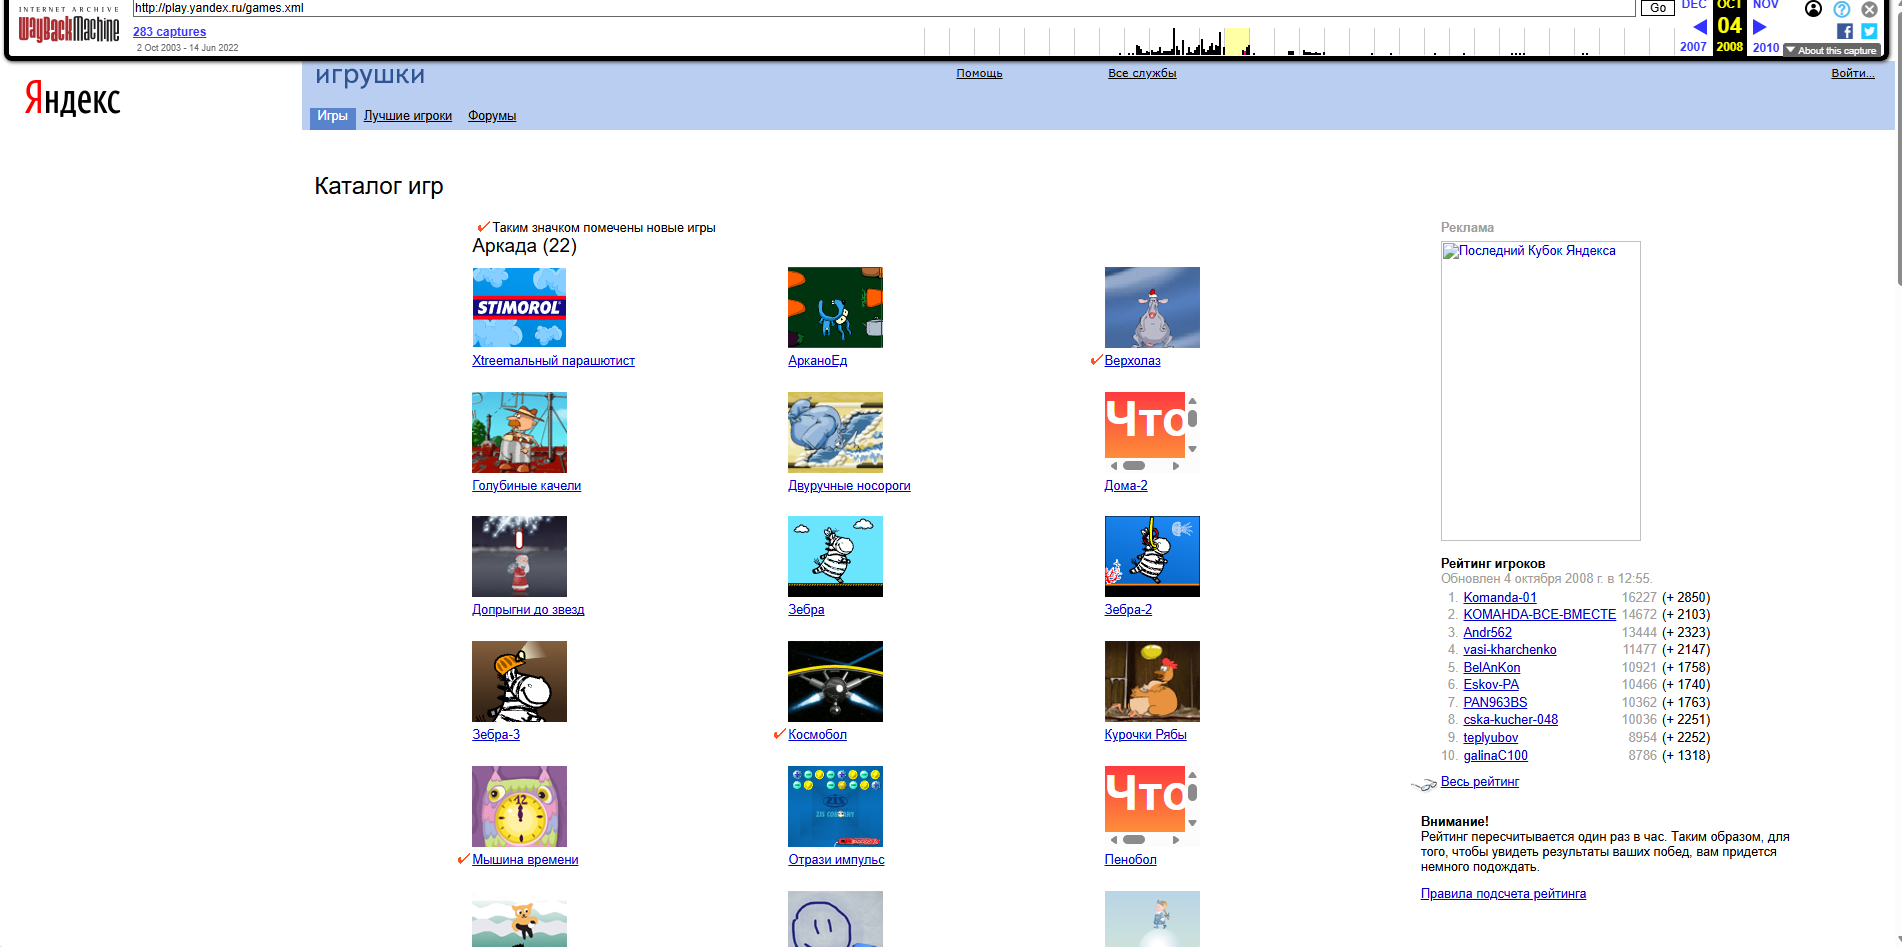This screenshot has height=947, width=1902.
Task: Open player vasi-kharchenko profile link
Action: pos(1510,650)
